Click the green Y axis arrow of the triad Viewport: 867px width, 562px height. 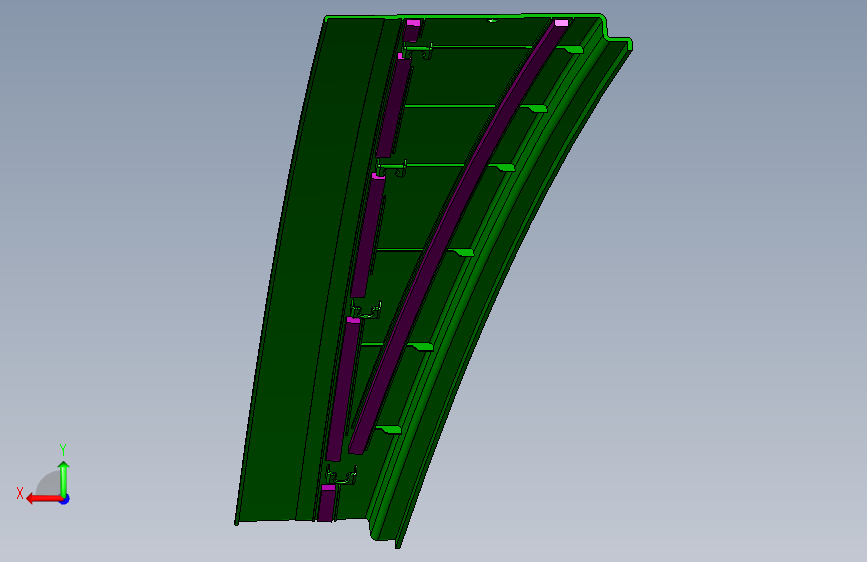(64, 478)
